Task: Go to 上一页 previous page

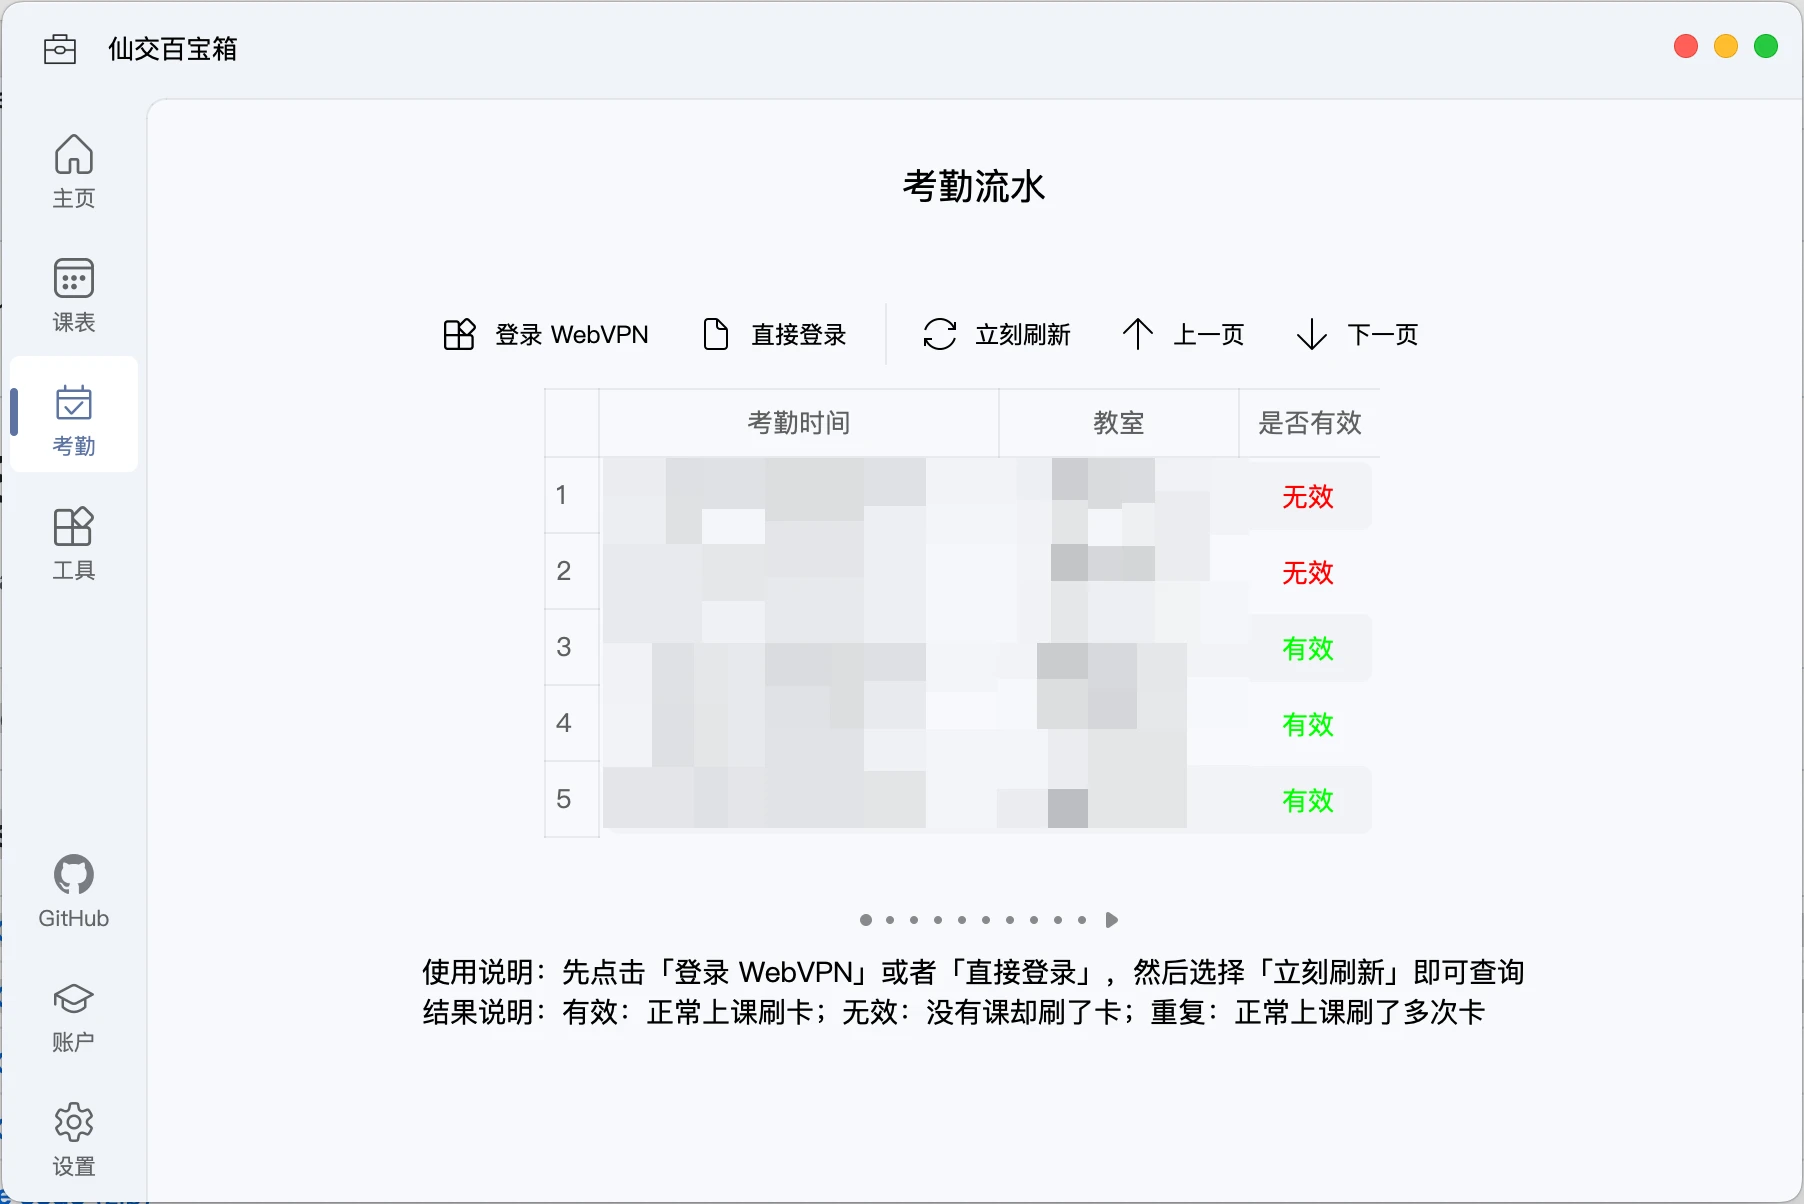Action: coord(1184,334)
